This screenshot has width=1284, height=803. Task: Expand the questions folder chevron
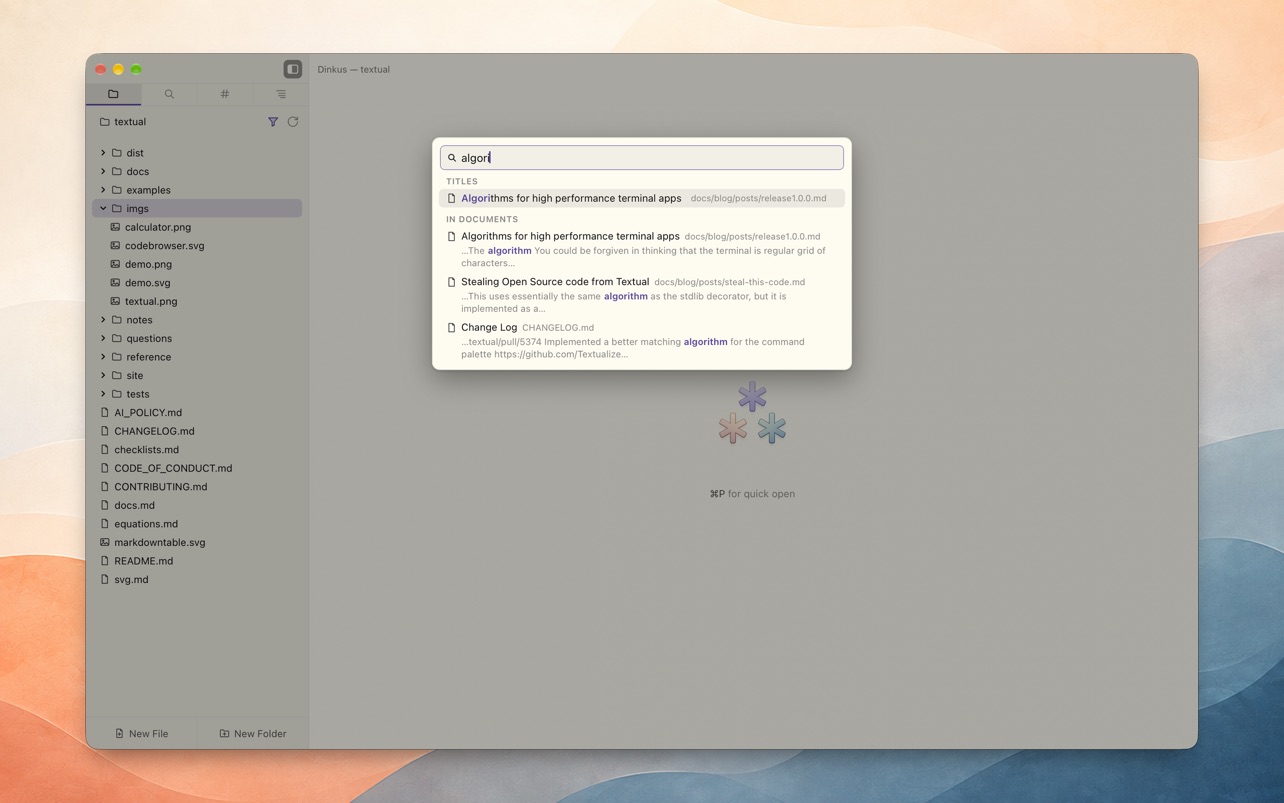(x=103, y=338)
